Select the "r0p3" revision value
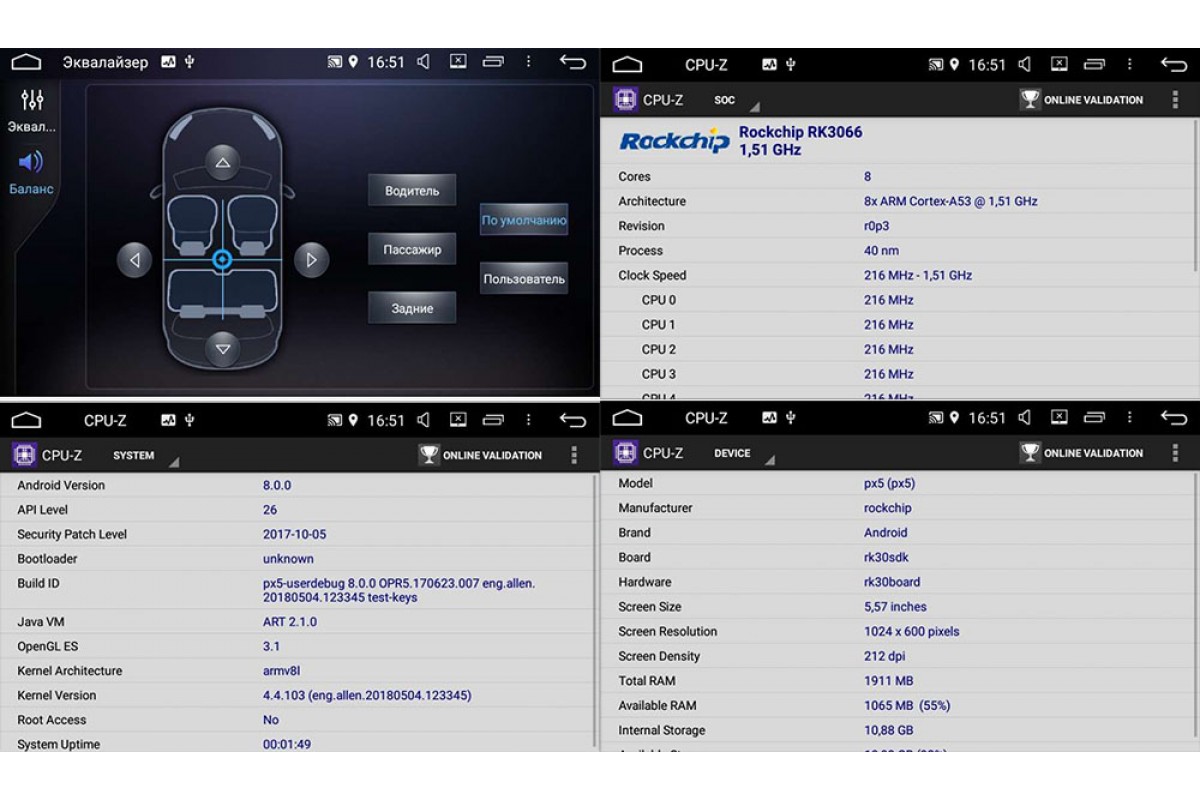Screen dimensions: 1200x800 pos(877,226)
